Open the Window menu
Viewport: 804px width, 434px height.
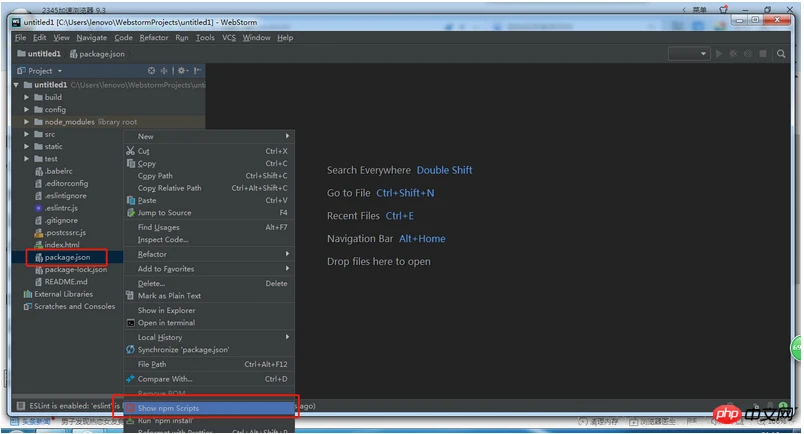(256, 37)
